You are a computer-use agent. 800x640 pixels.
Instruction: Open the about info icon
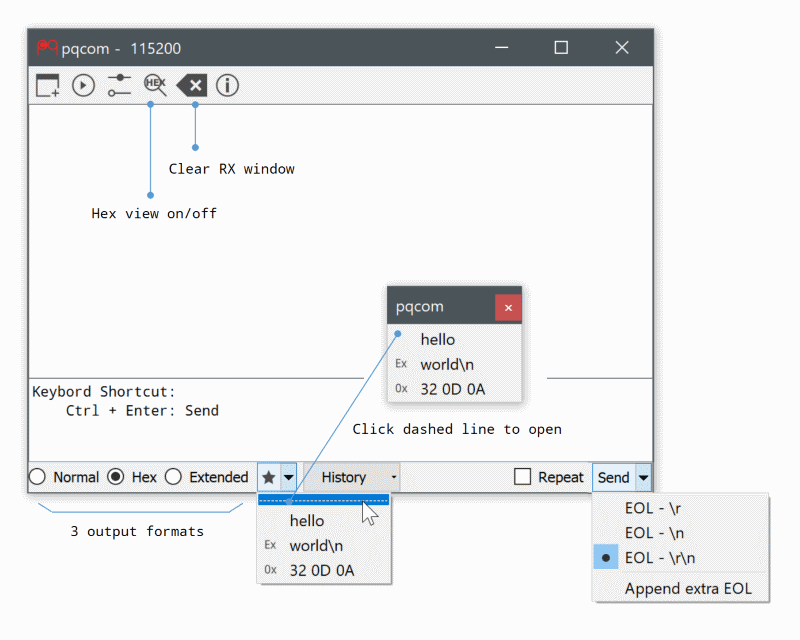pos(227,85)
